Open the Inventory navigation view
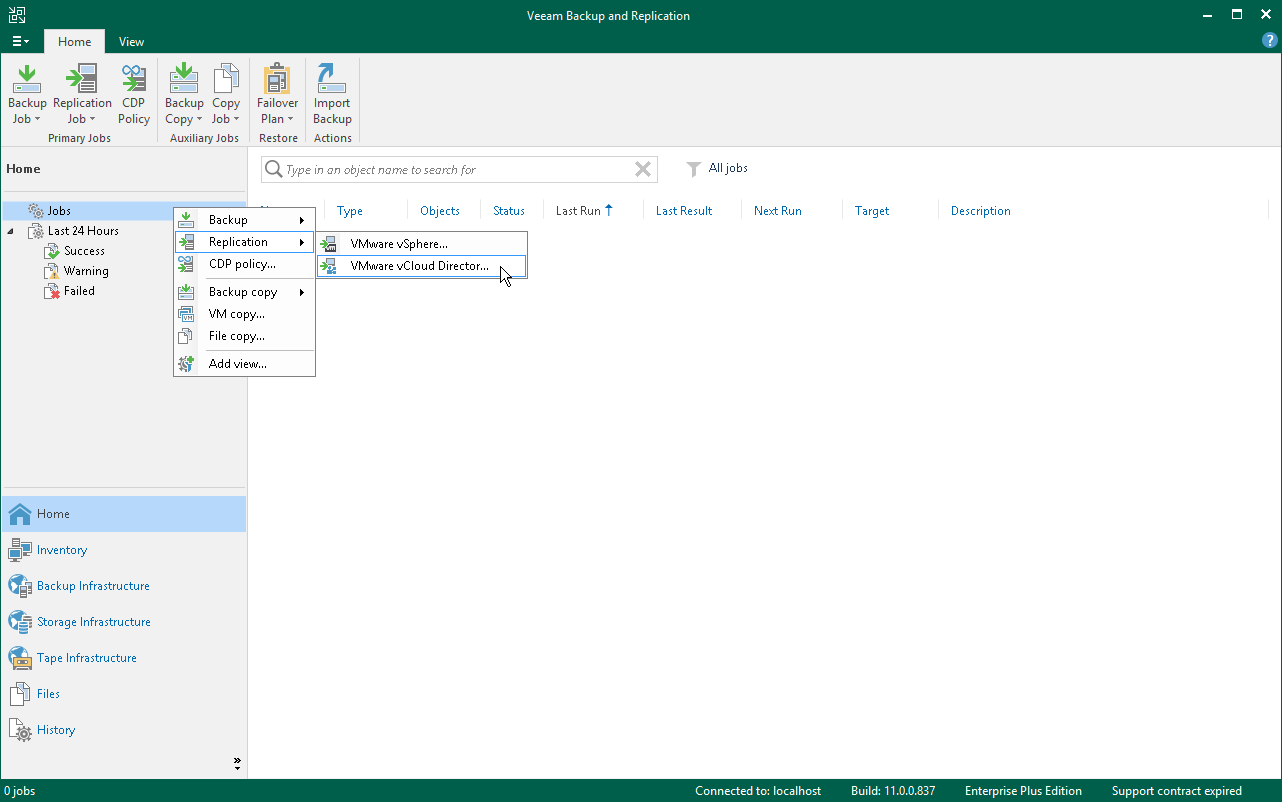The image size is (1282, 802). 124,550
